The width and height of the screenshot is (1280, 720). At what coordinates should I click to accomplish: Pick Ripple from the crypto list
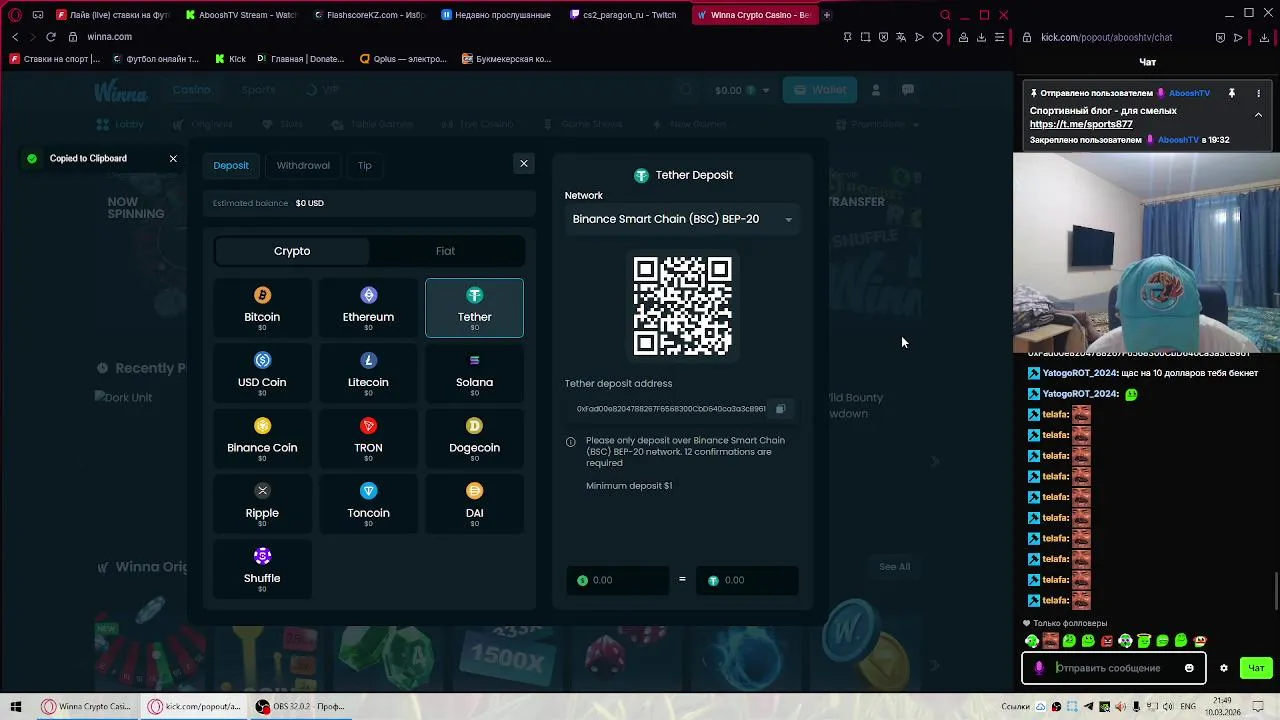pos(262,503)
